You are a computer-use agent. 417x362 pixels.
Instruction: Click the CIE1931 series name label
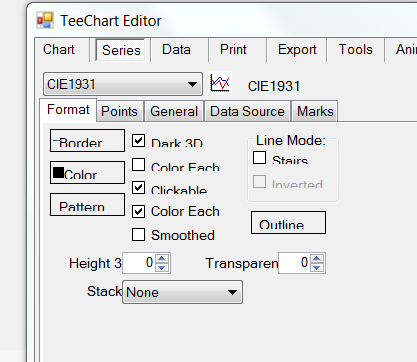coord(274,86)
